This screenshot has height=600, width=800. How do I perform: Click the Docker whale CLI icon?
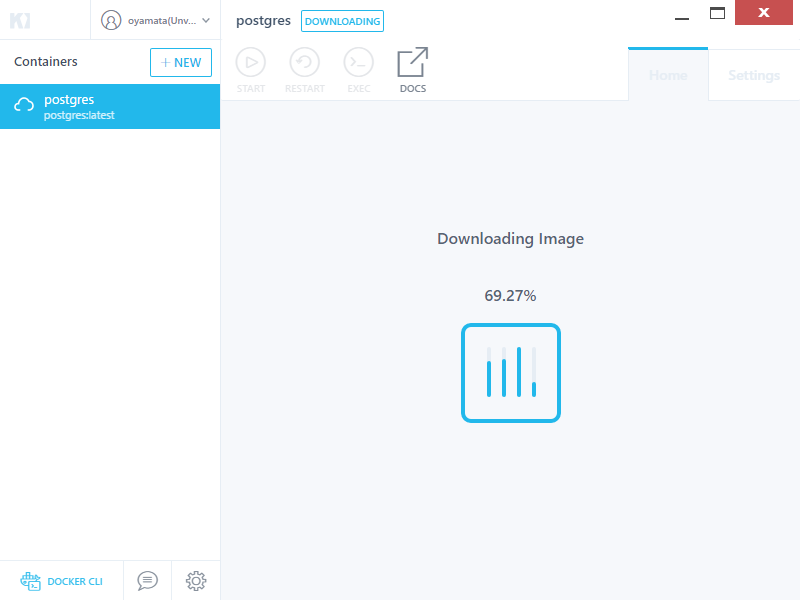point(31,581)
